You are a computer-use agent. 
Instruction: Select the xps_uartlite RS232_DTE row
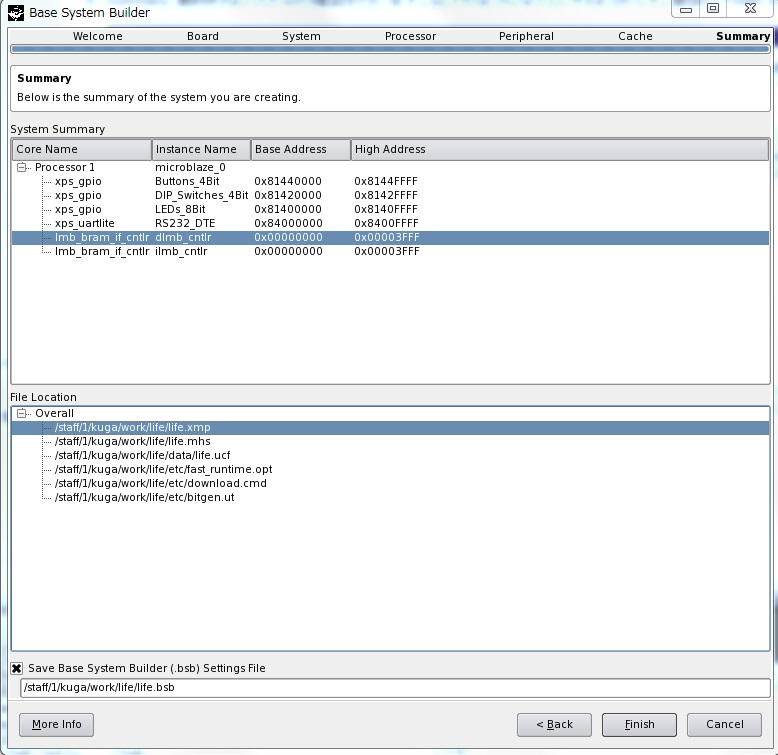click(390, 223)
